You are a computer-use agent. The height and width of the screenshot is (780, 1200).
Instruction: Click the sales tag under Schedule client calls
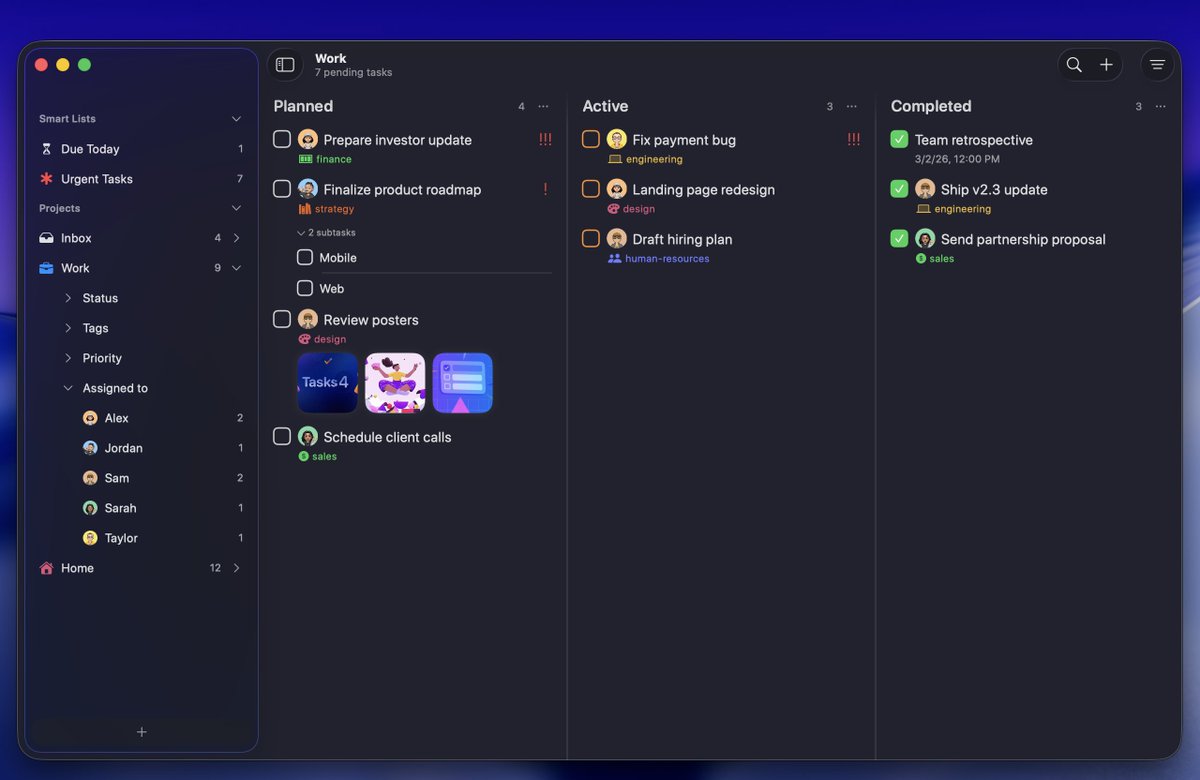[318, 456]
